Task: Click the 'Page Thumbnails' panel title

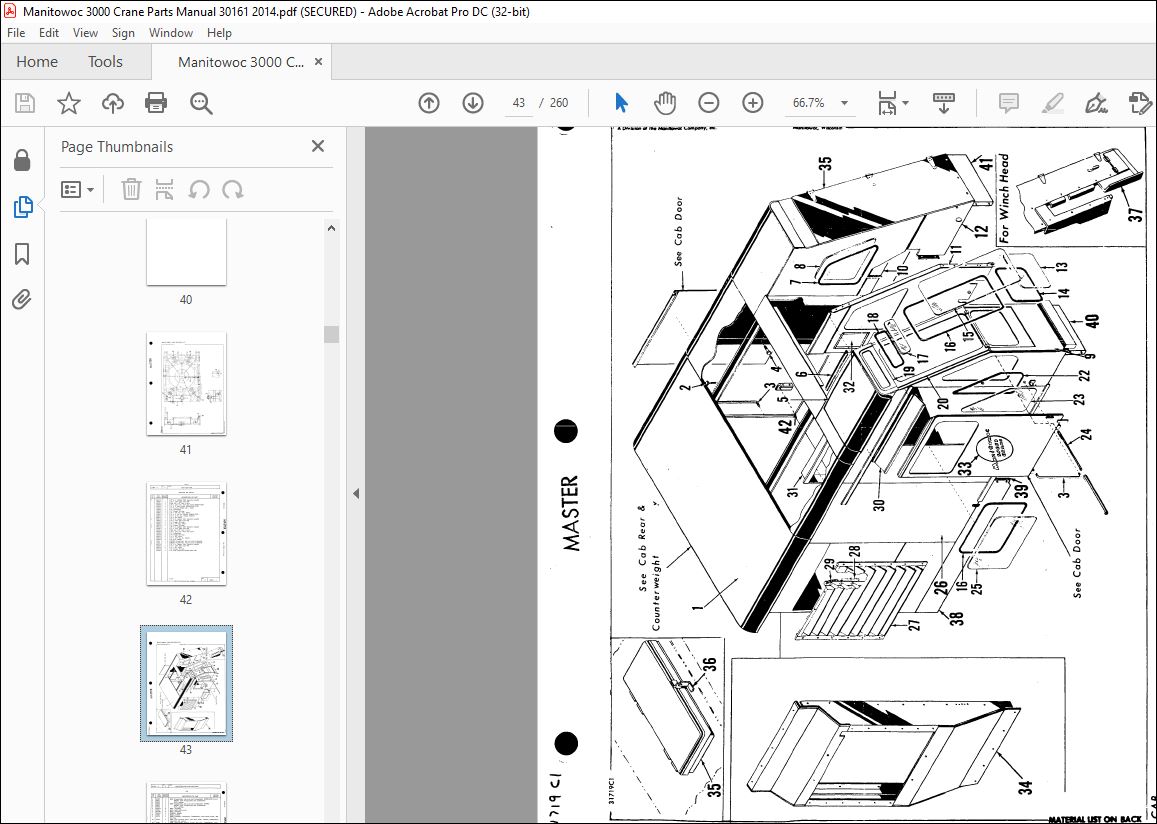Action: [x=117, y=147]
